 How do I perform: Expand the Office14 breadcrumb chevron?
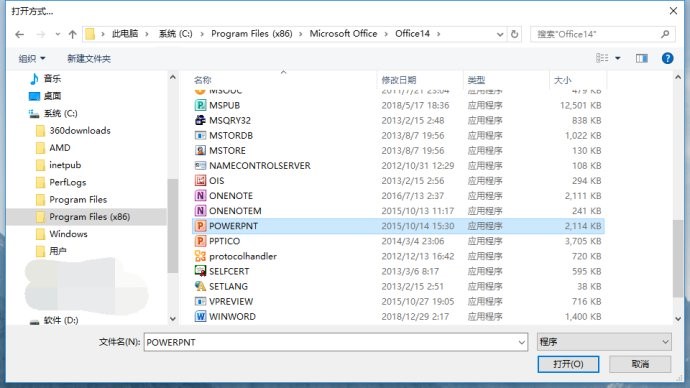click(438, 34)
